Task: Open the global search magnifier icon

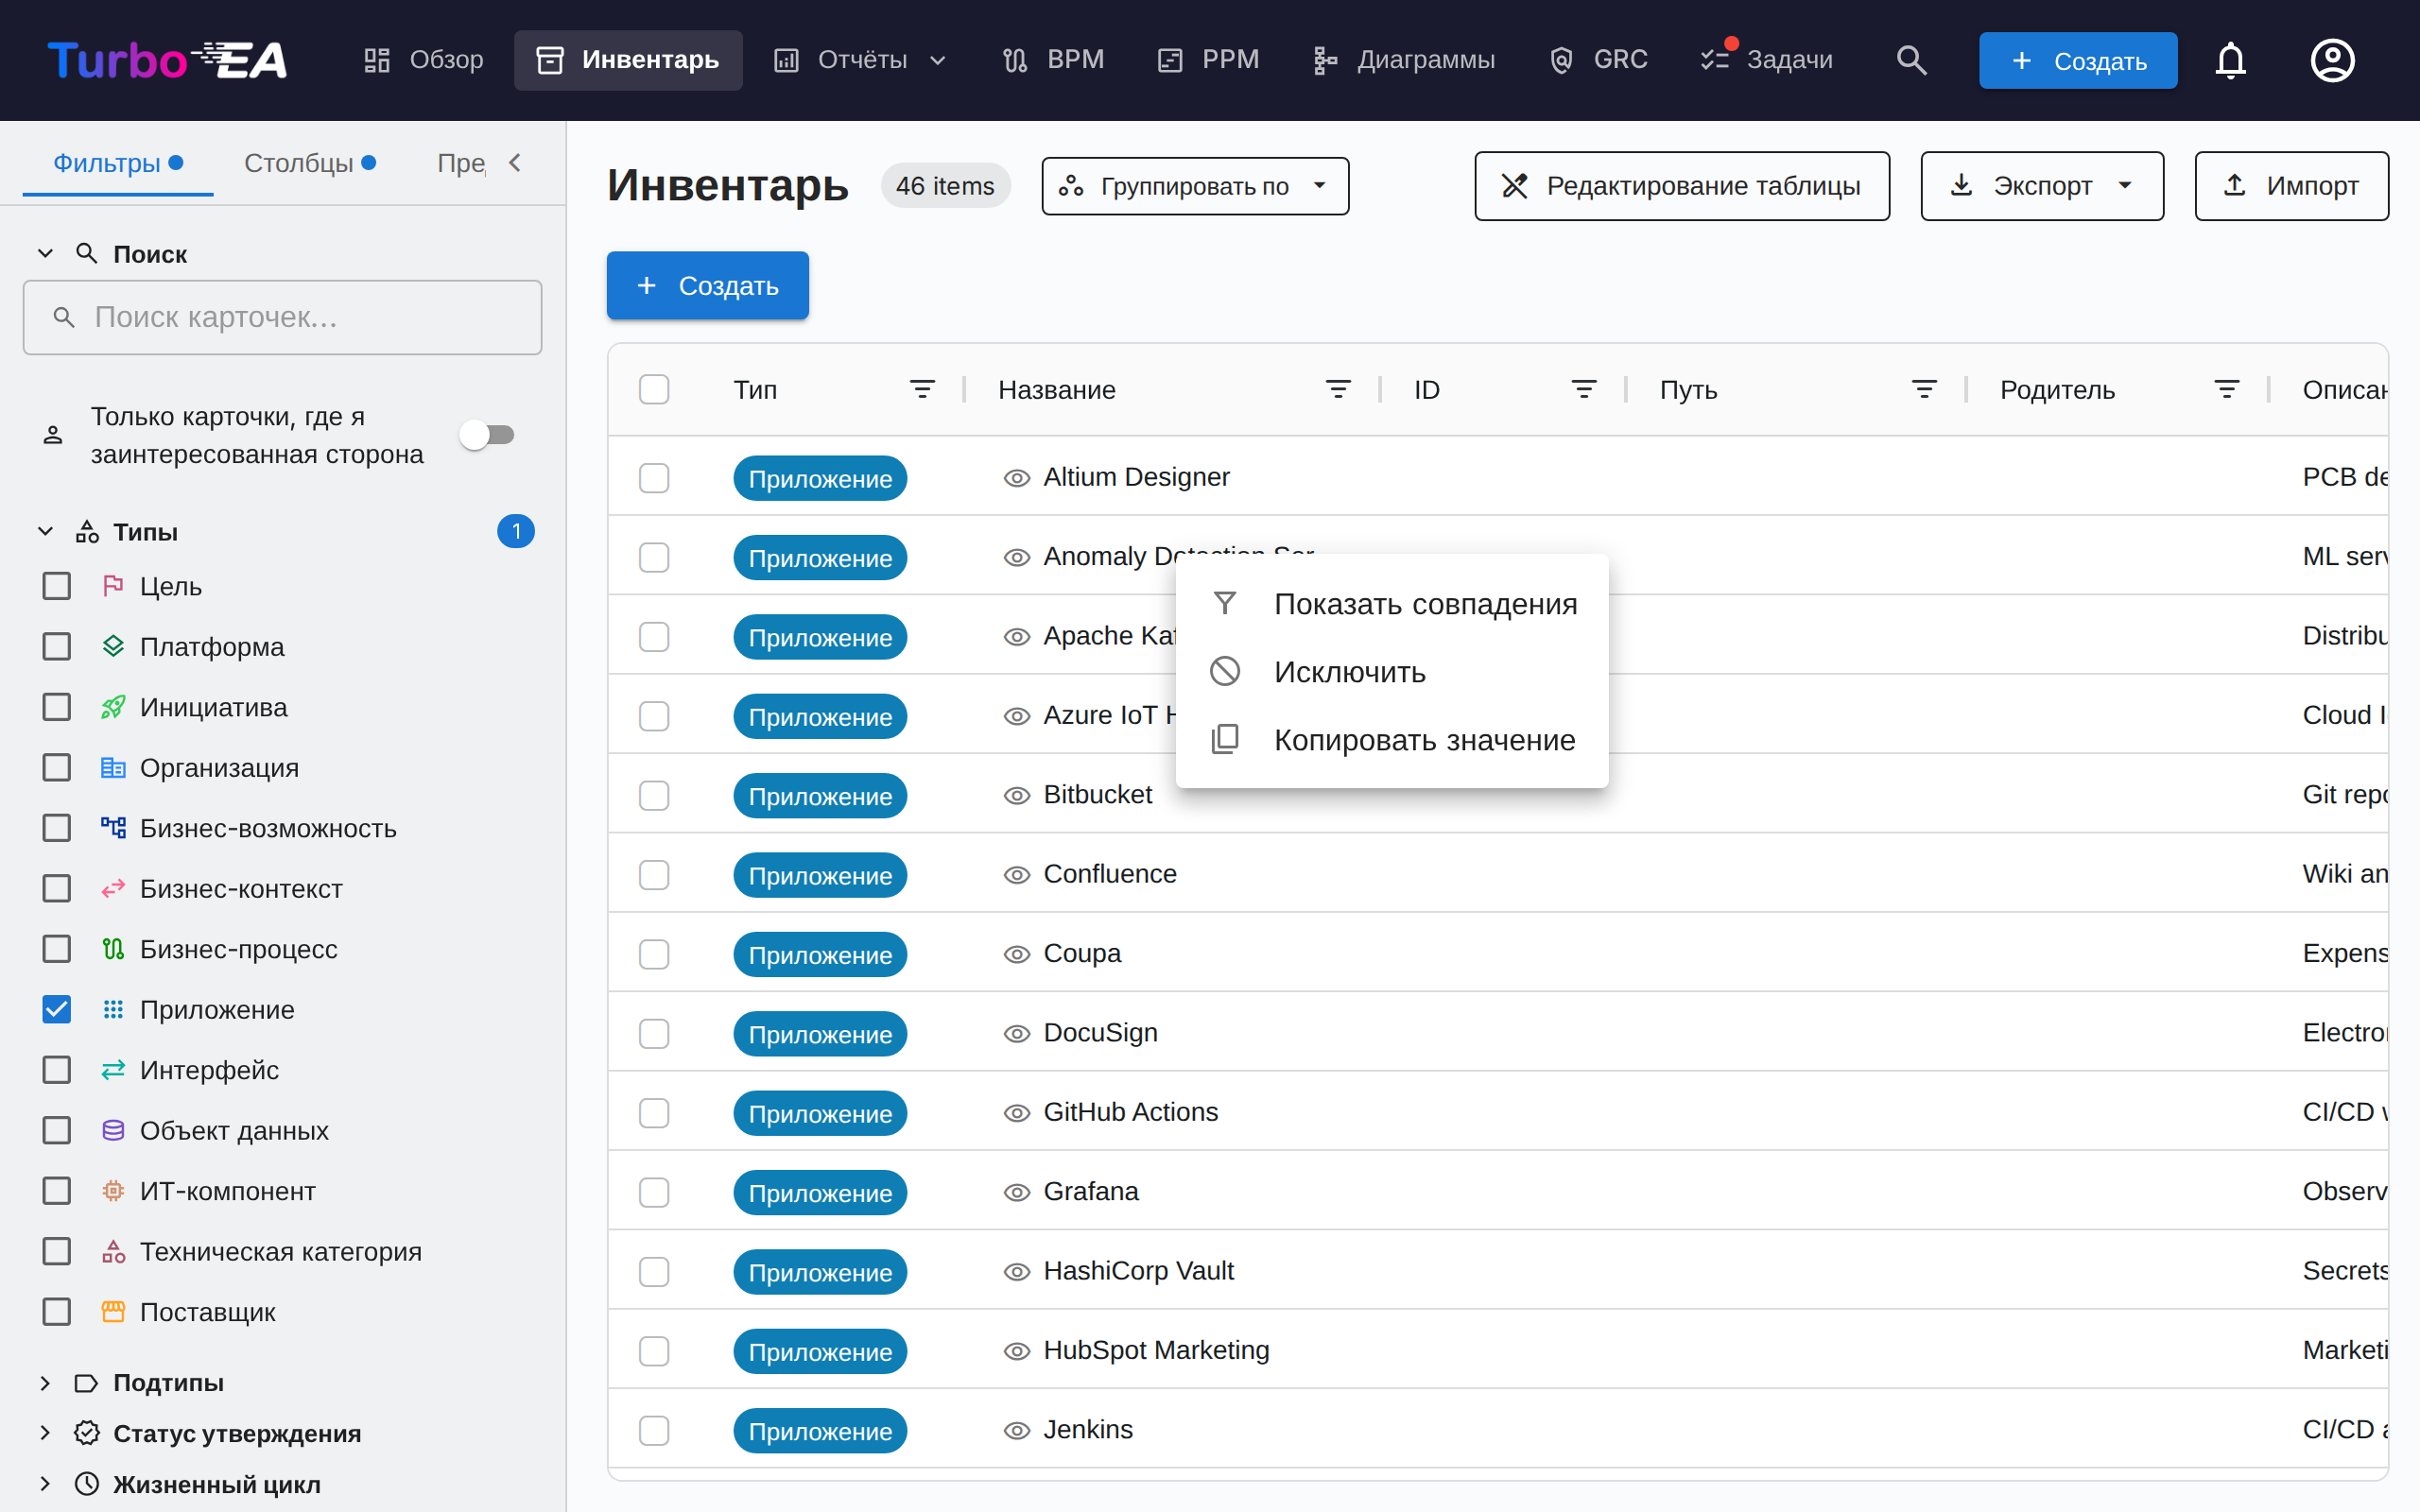Action: click(1911, 60)
